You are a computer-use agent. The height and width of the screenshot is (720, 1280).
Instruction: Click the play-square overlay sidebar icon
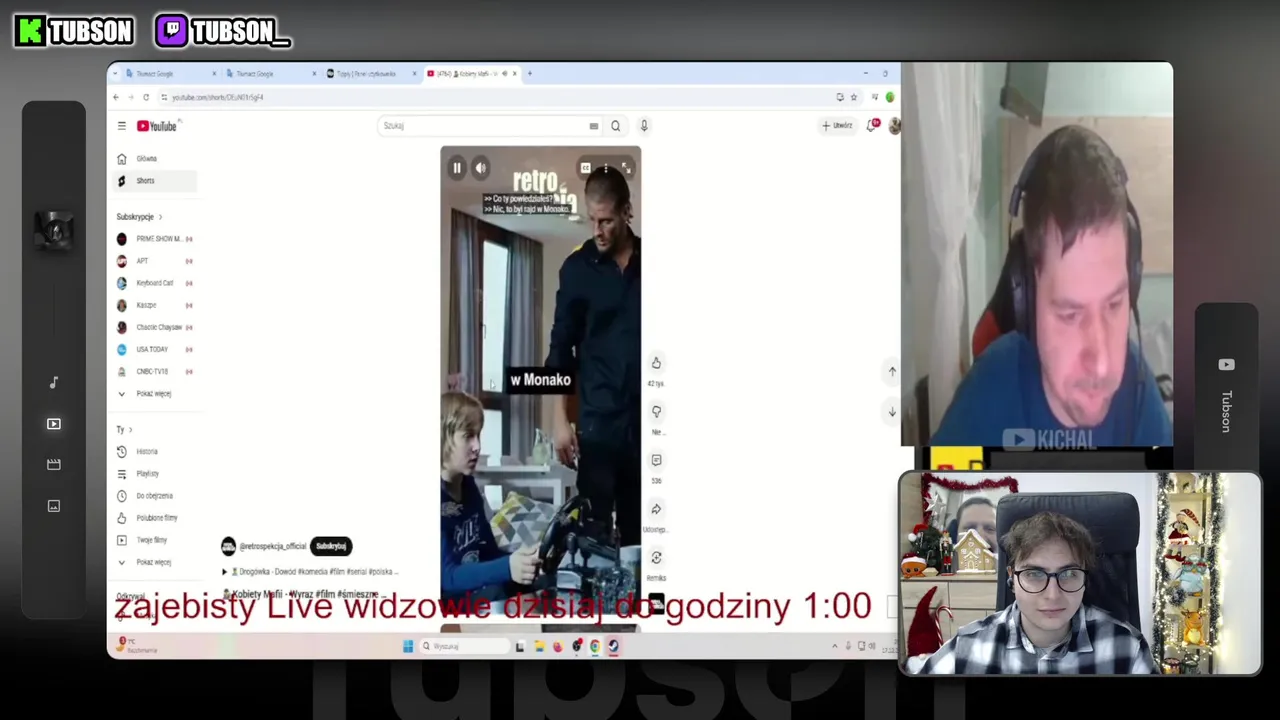pyautogui.click(x=54, y=424)
